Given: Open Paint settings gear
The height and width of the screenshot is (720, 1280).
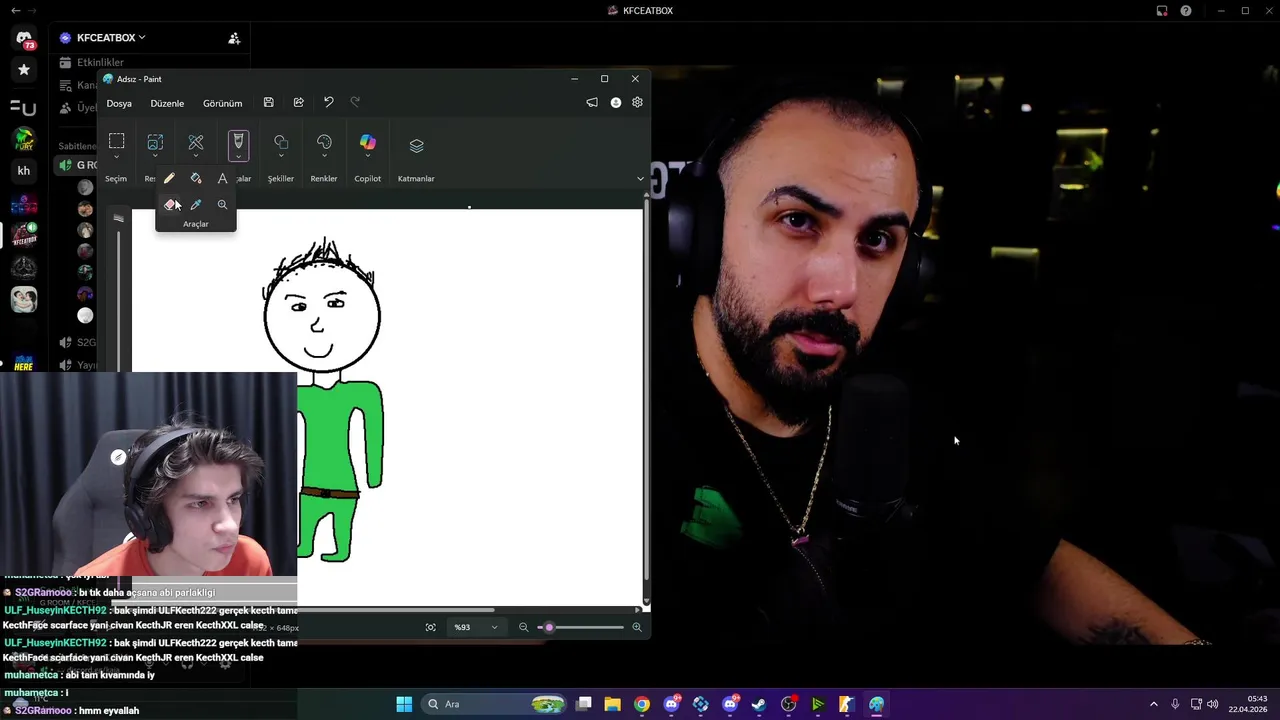Looking at the screenshot, I should (637, 102).
